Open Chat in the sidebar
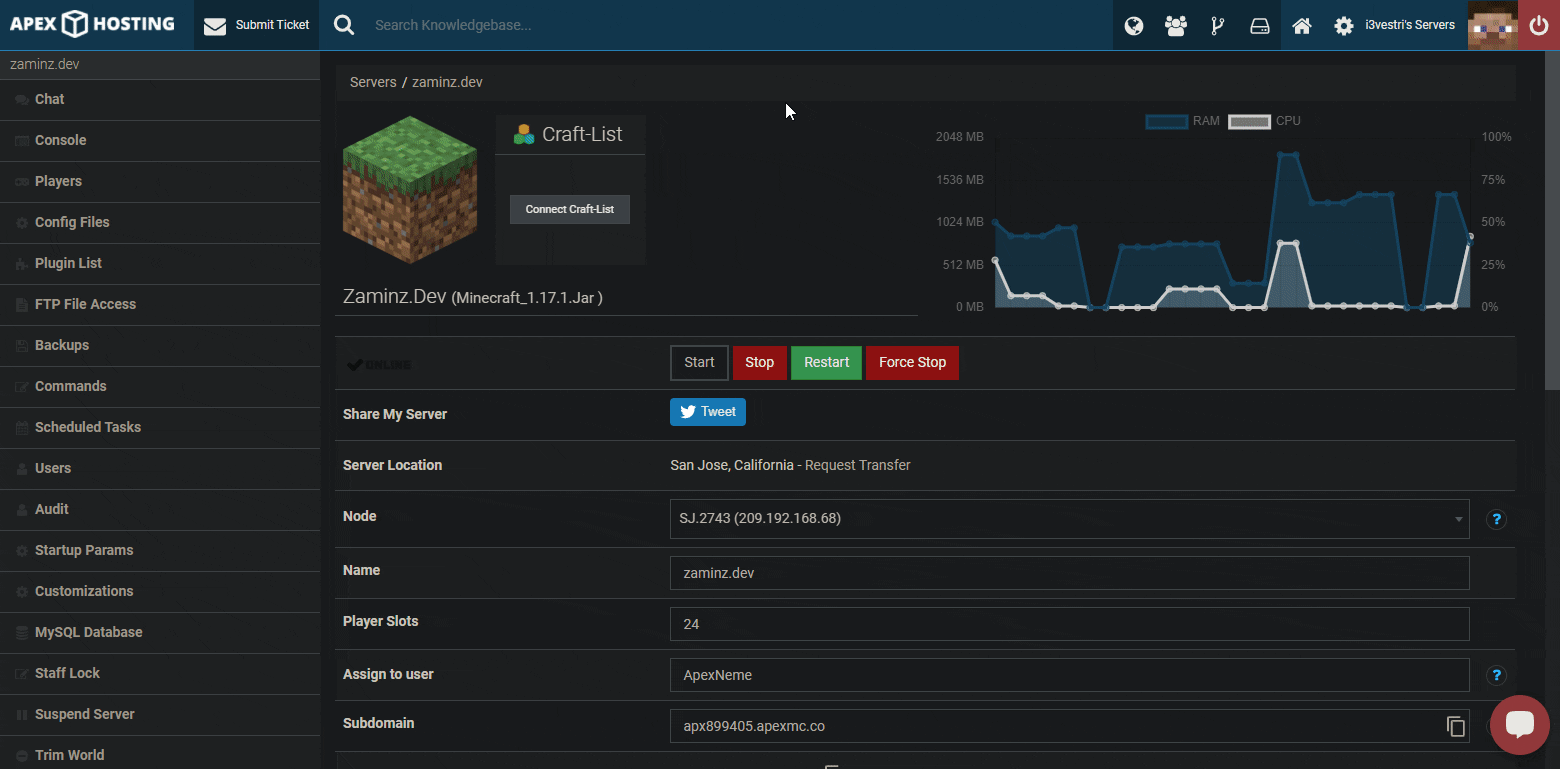Image resolution: width=1560 pixels, height=769 pixels. tap(160, 99)
